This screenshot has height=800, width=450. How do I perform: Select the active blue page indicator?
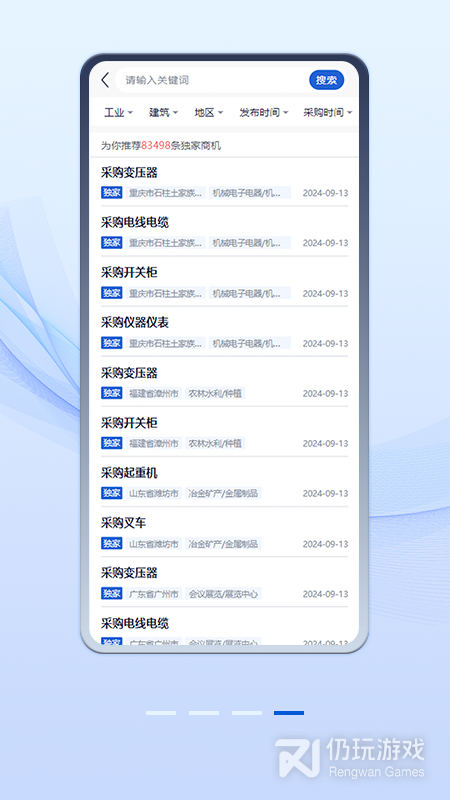[289, 713]
